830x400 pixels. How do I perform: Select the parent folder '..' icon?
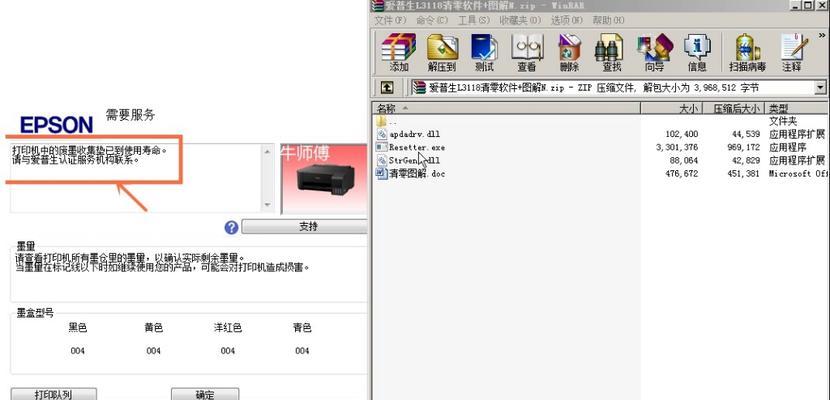pyautogui.click(x=381, y=121)
